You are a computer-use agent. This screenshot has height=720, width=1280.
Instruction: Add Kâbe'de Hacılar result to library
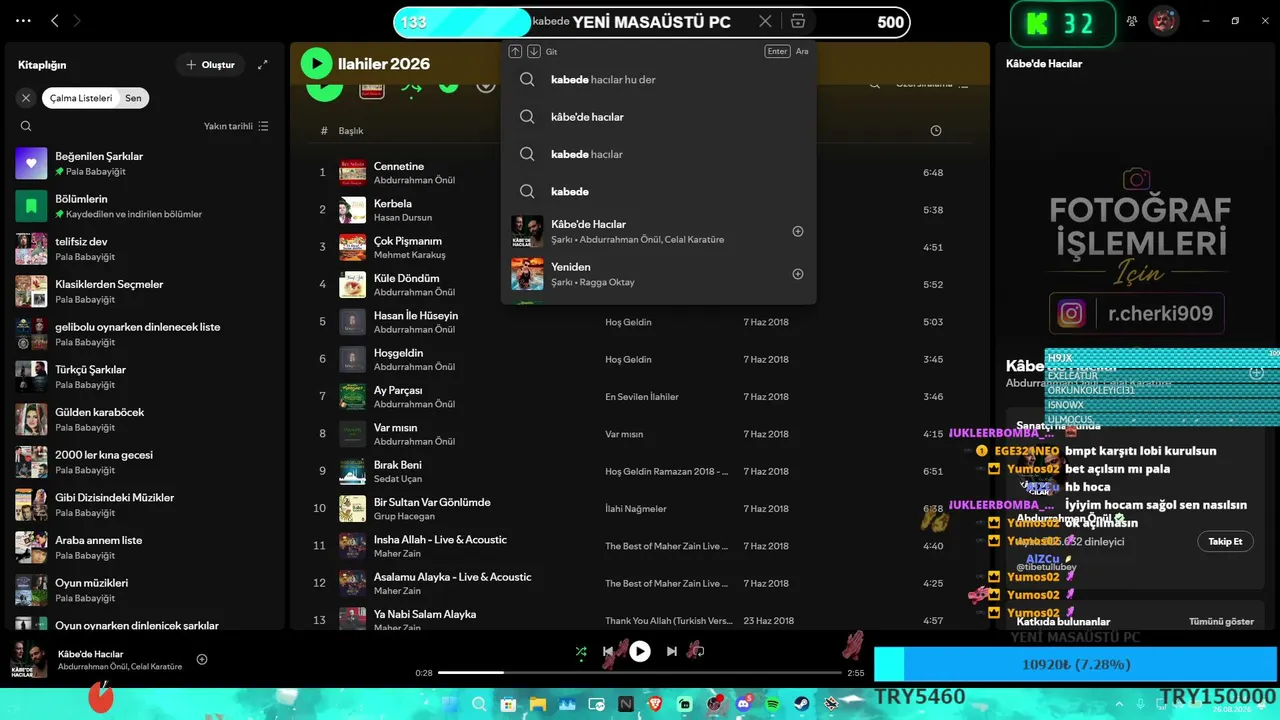[798, 231]
